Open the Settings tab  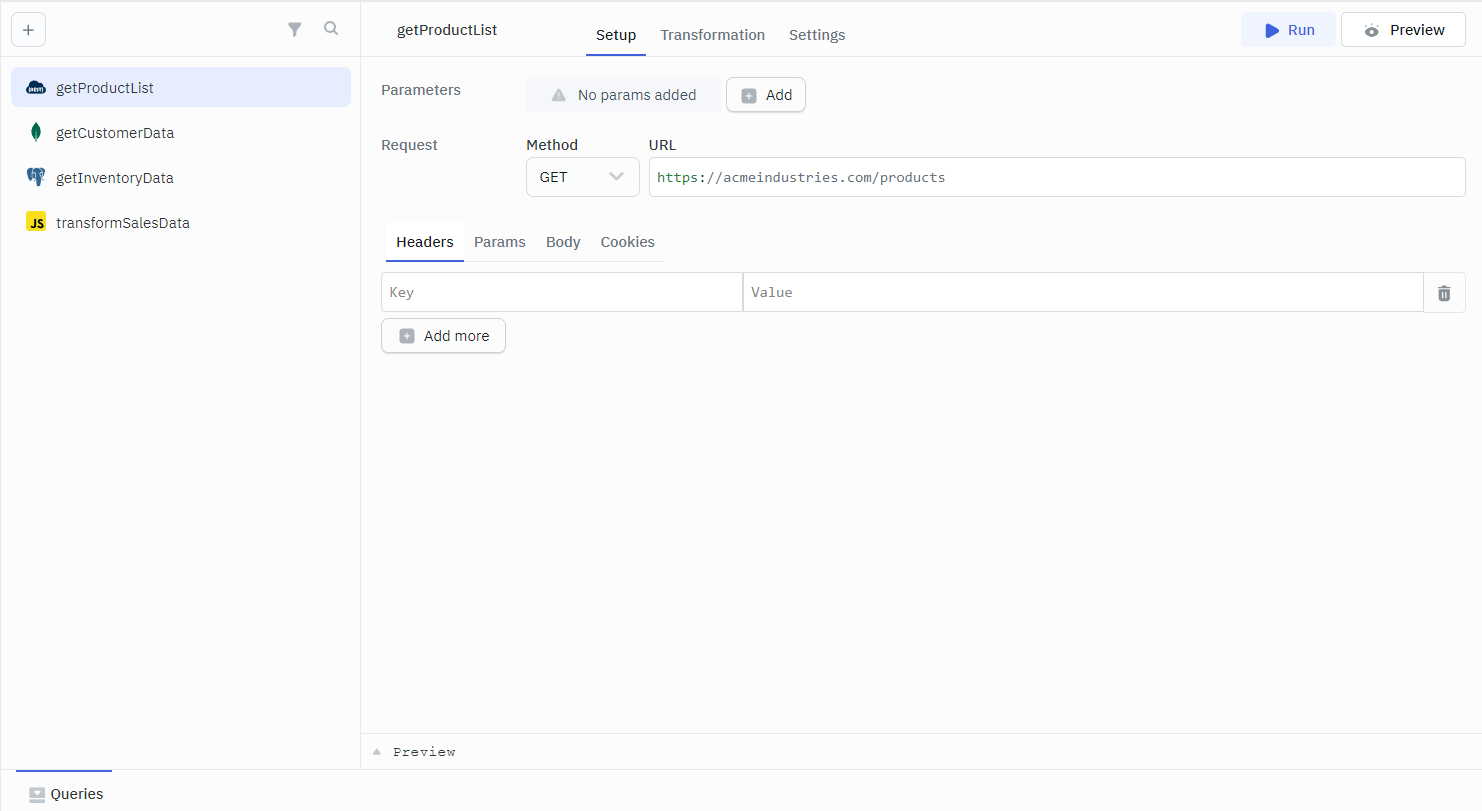coord(816,35)
